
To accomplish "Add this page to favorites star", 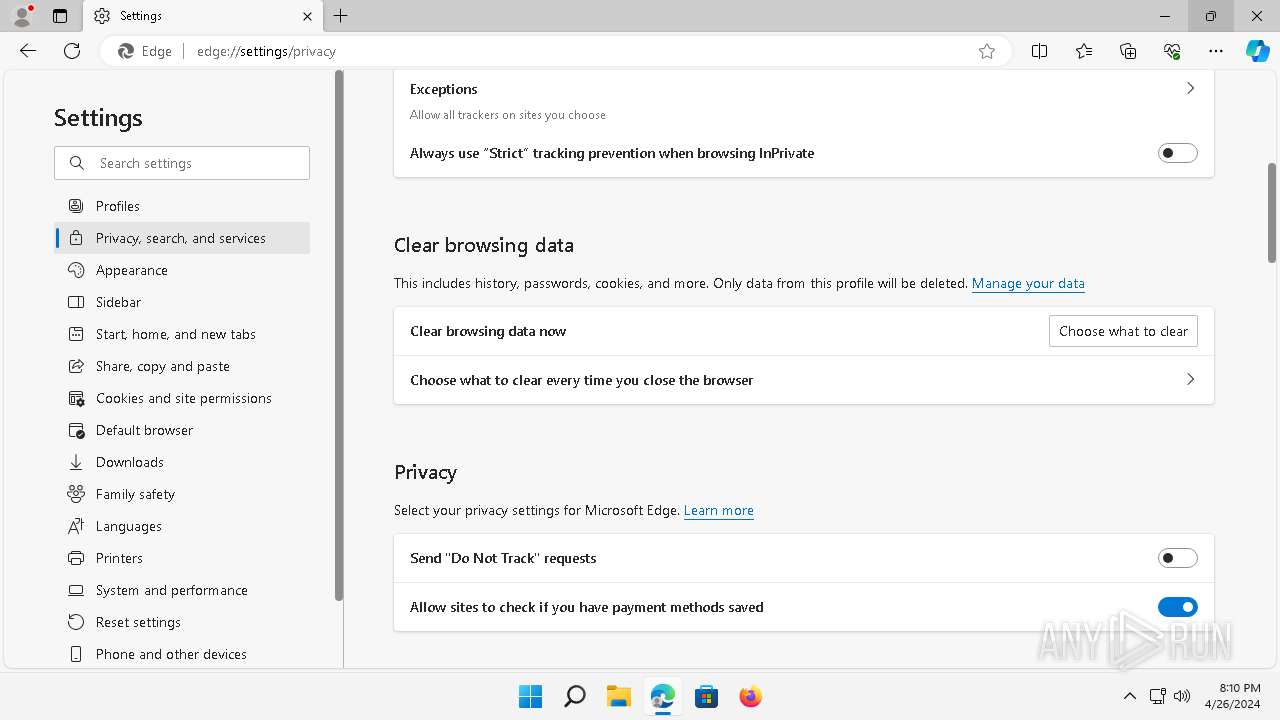I will click(x=987, y=51).
